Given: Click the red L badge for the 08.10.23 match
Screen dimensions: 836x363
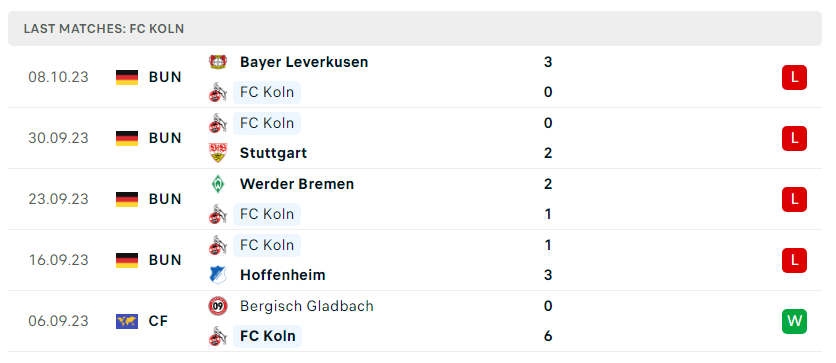Looking at the screenshot, I should 794,77.
